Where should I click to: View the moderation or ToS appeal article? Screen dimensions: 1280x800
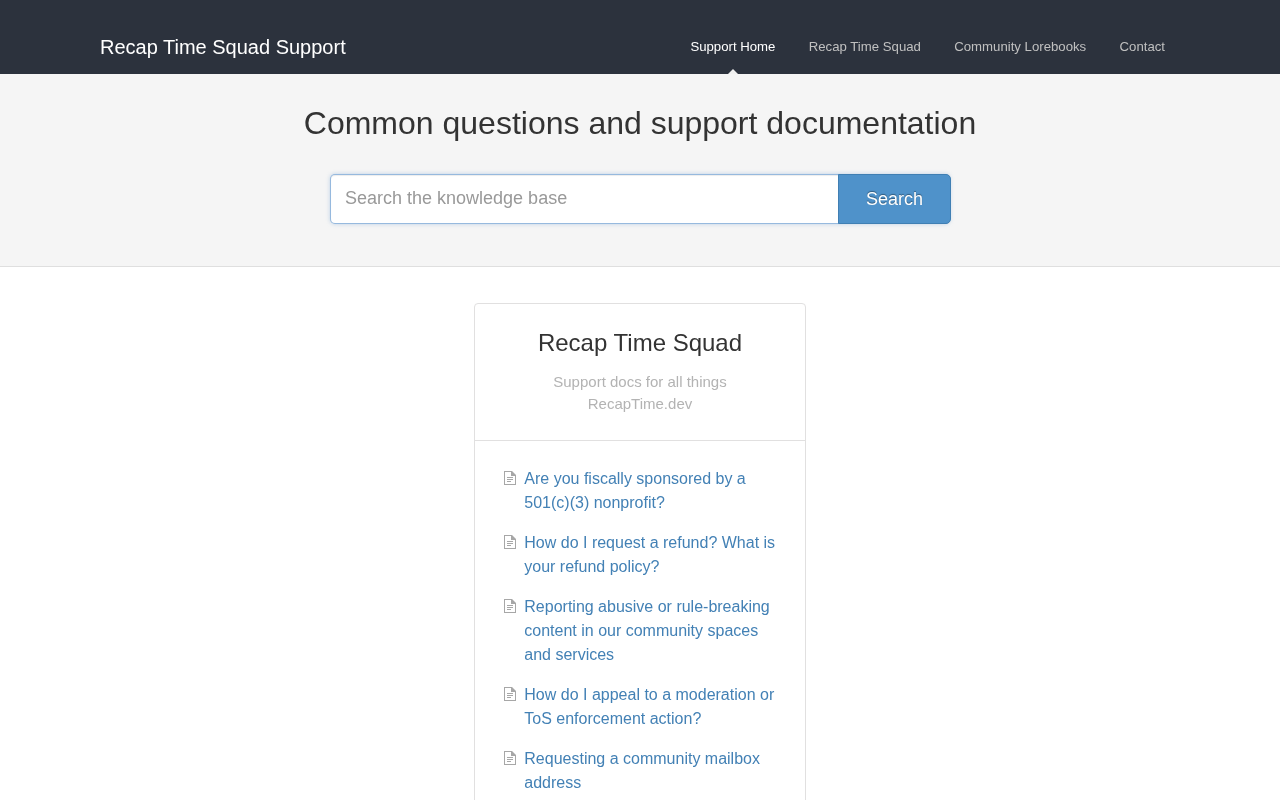tap(648, 707)
